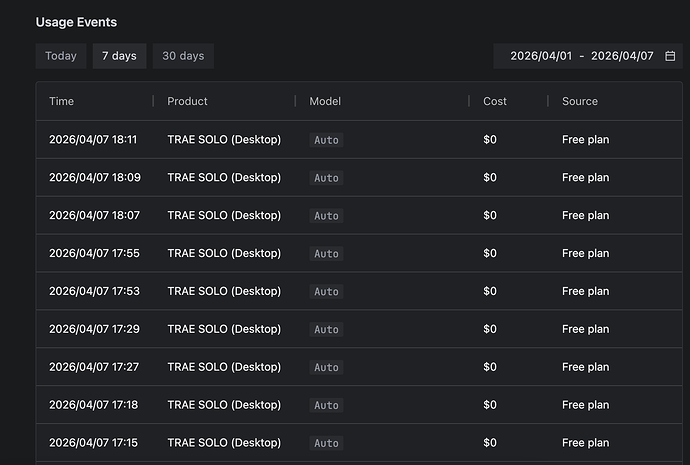Click the $0 cost in 18:11 row
This screenshot has height=465, width=690.
click(490, 139)
